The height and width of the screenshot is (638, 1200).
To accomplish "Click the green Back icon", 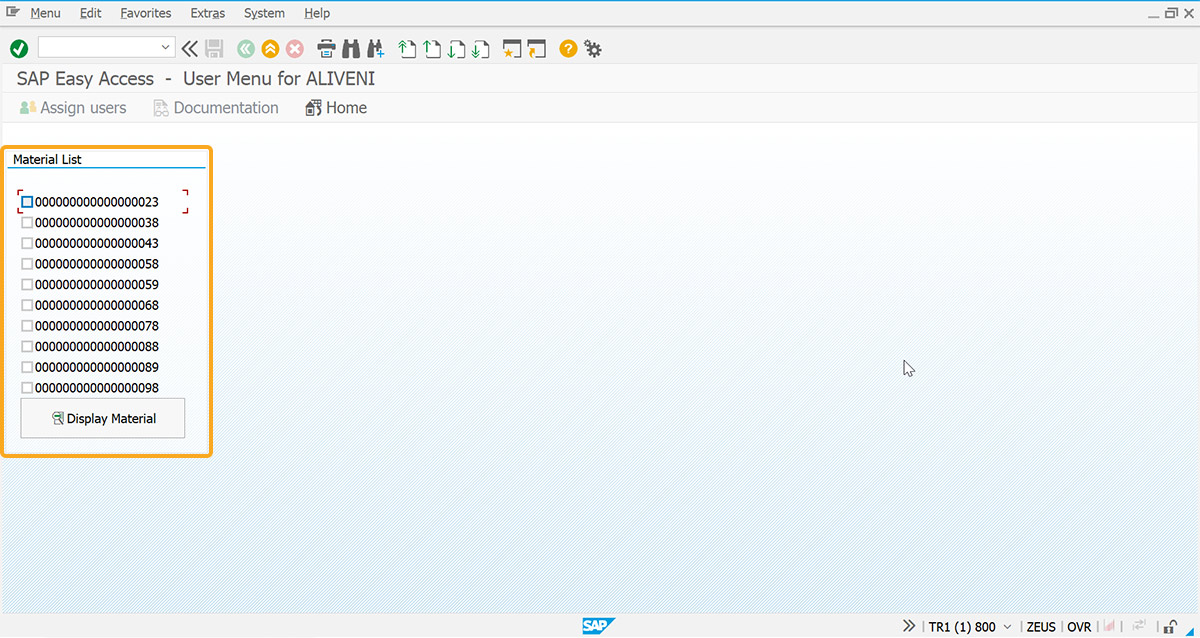I will coord(246,48).
